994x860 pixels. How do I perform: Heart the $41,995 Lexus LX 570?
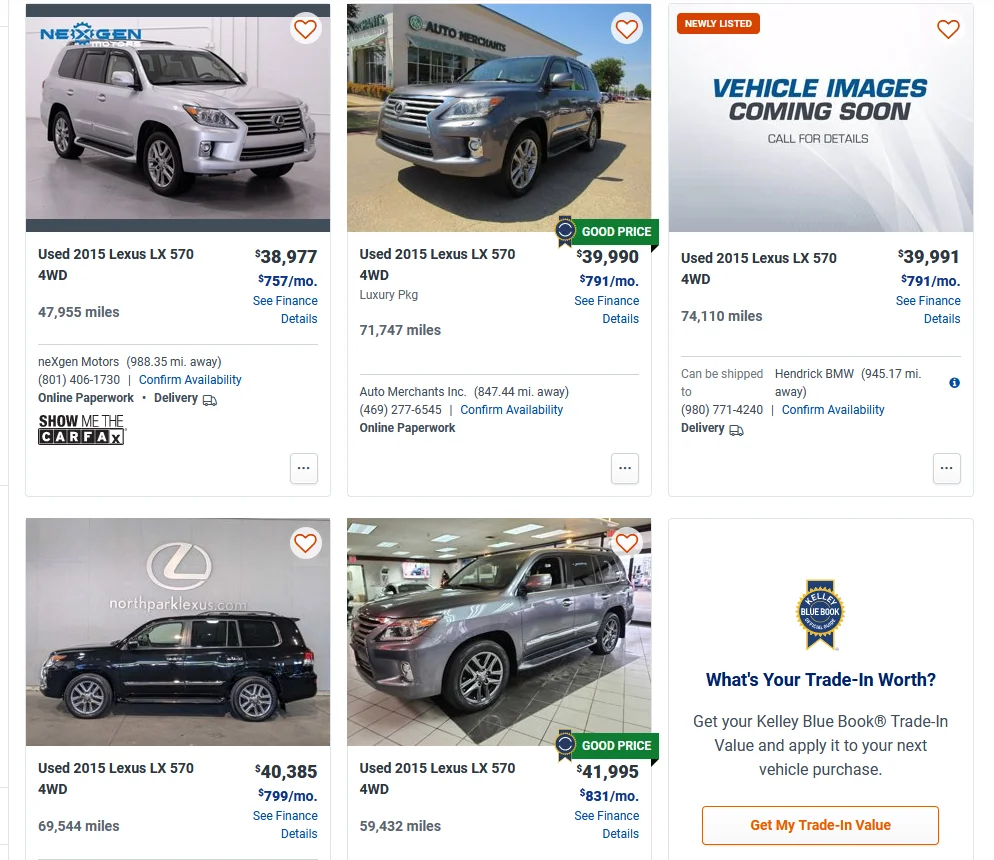627,543
